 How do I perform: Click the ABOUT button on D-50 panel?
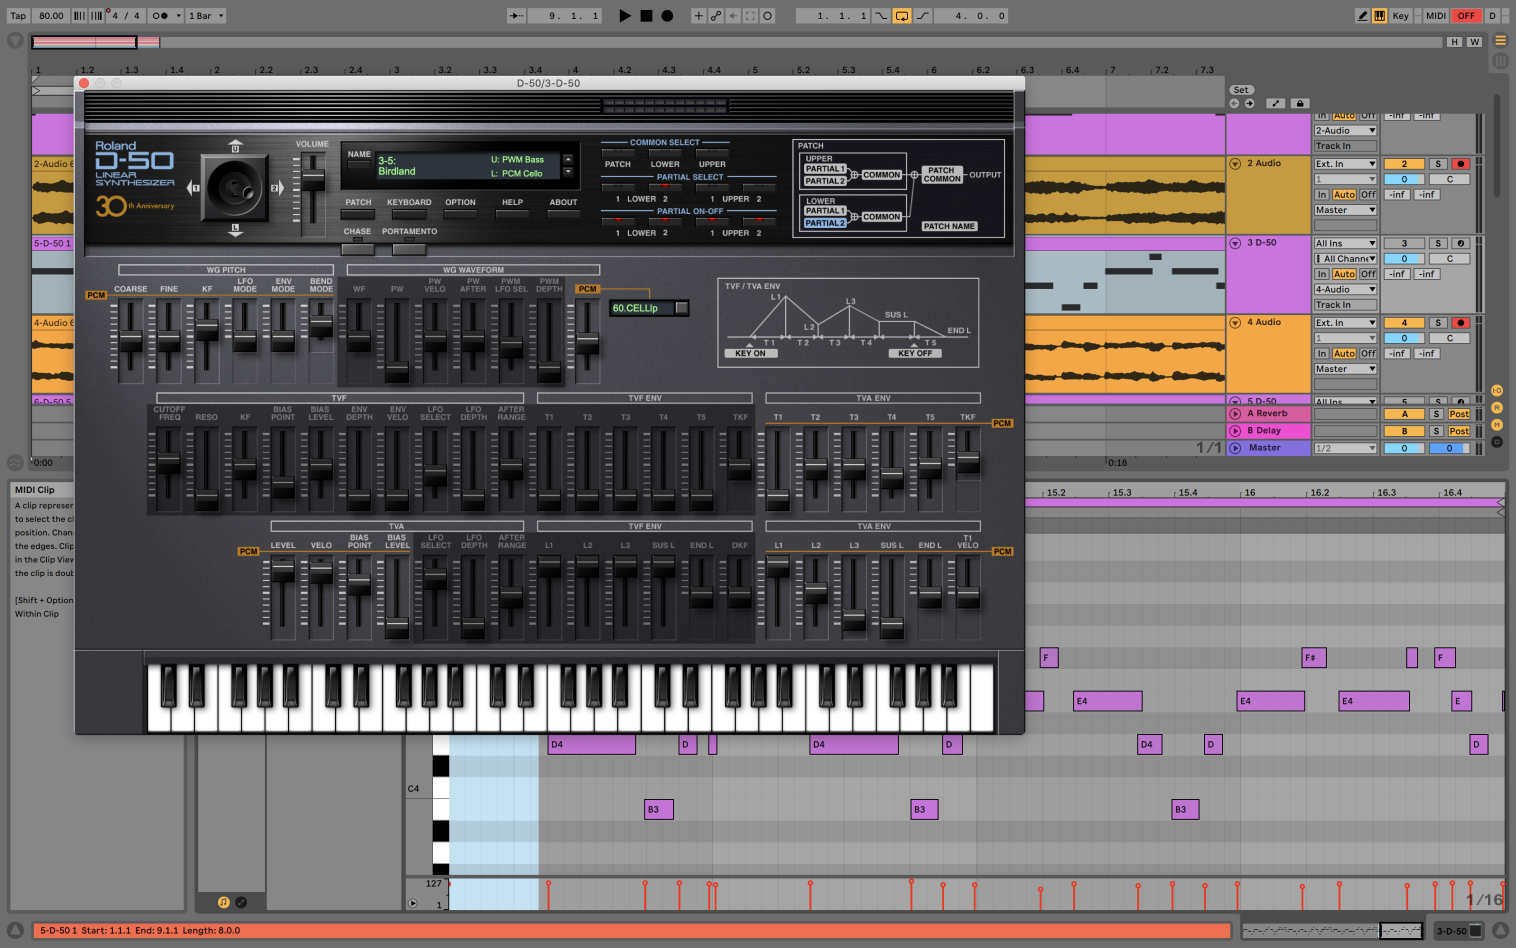pyautogui.click(x=563, y=214)
